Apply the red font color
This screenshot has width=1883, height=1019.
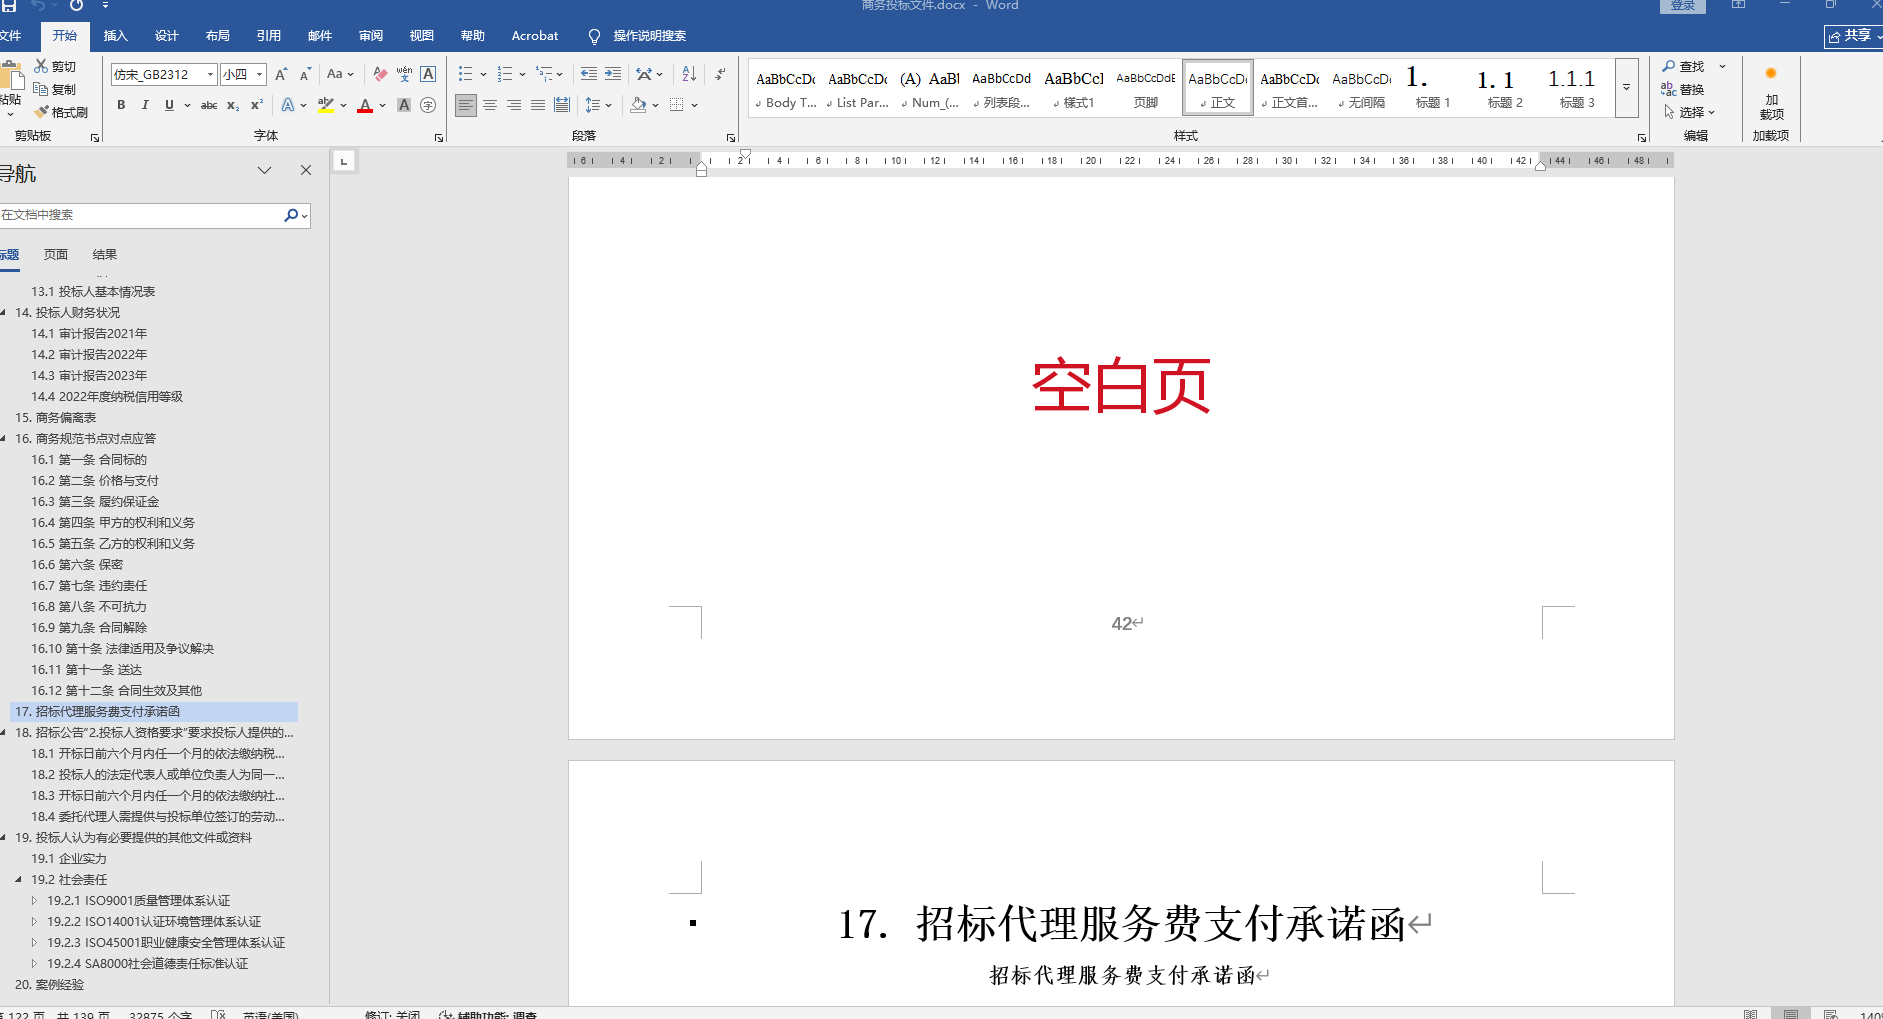pos(365,105)
